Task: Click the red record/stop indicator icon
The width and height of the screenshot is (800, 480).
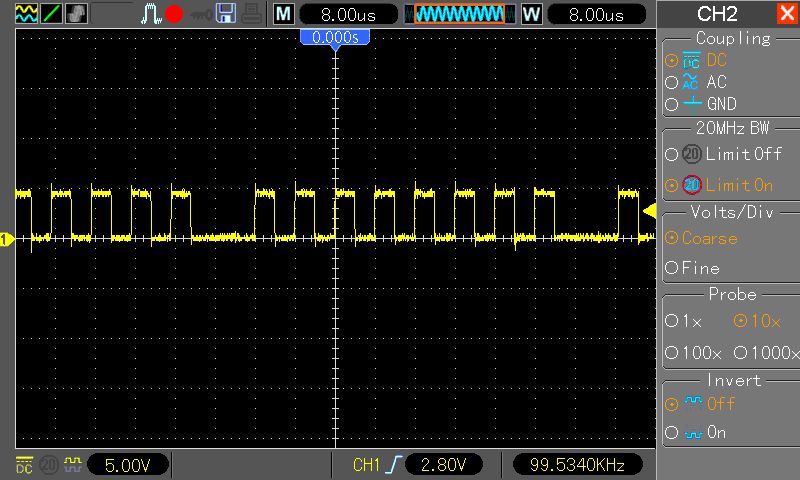Action: (174, 14)
